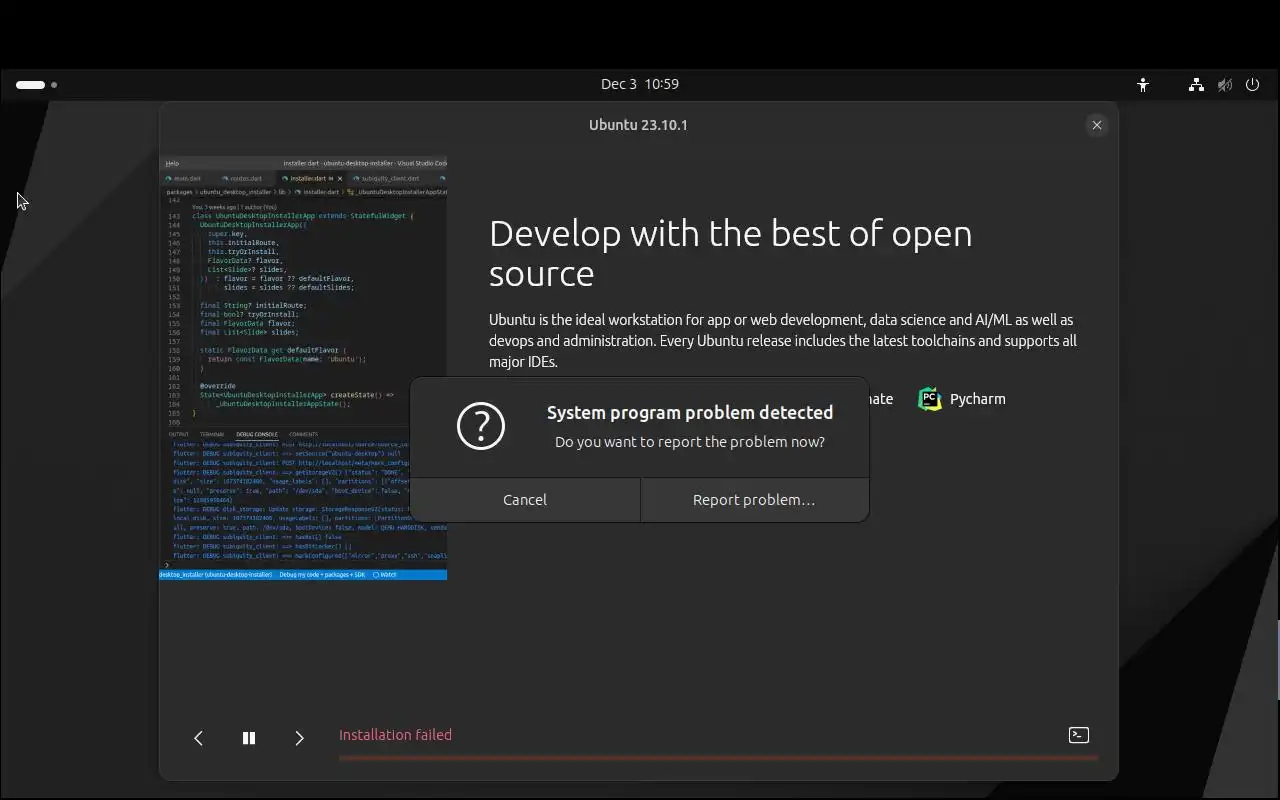Click the question mark dialog icon
The height and width of the screenshot is (800, 1280).
481,426
